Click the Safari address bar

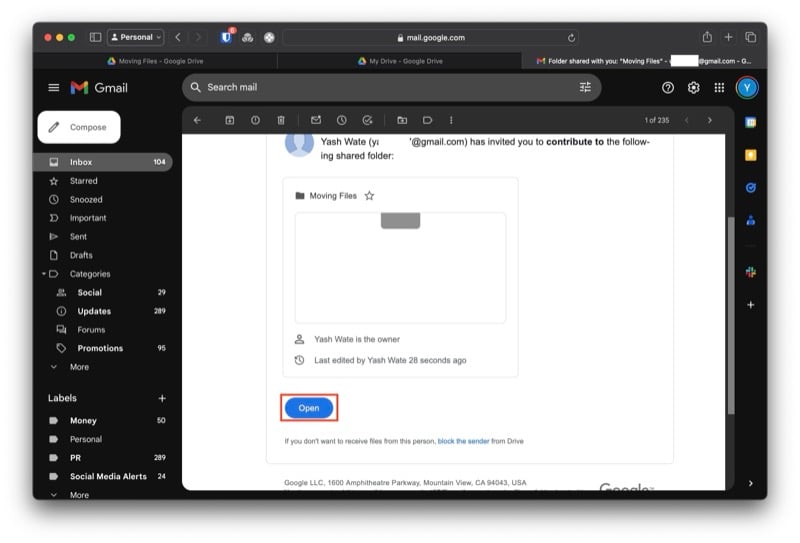pos(431,37)
